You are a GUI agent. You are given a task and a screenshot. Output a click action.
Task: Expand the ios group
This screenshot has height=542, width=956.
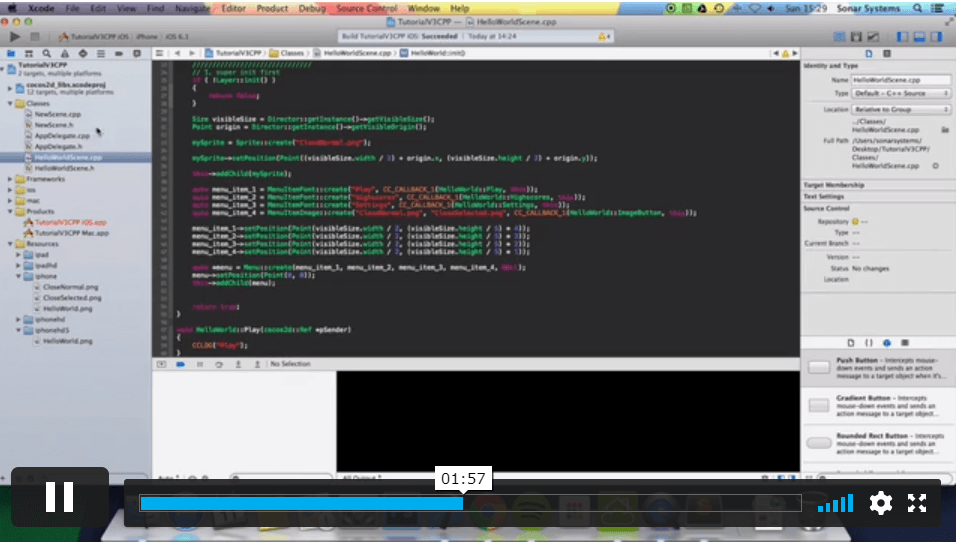[10, 190]
